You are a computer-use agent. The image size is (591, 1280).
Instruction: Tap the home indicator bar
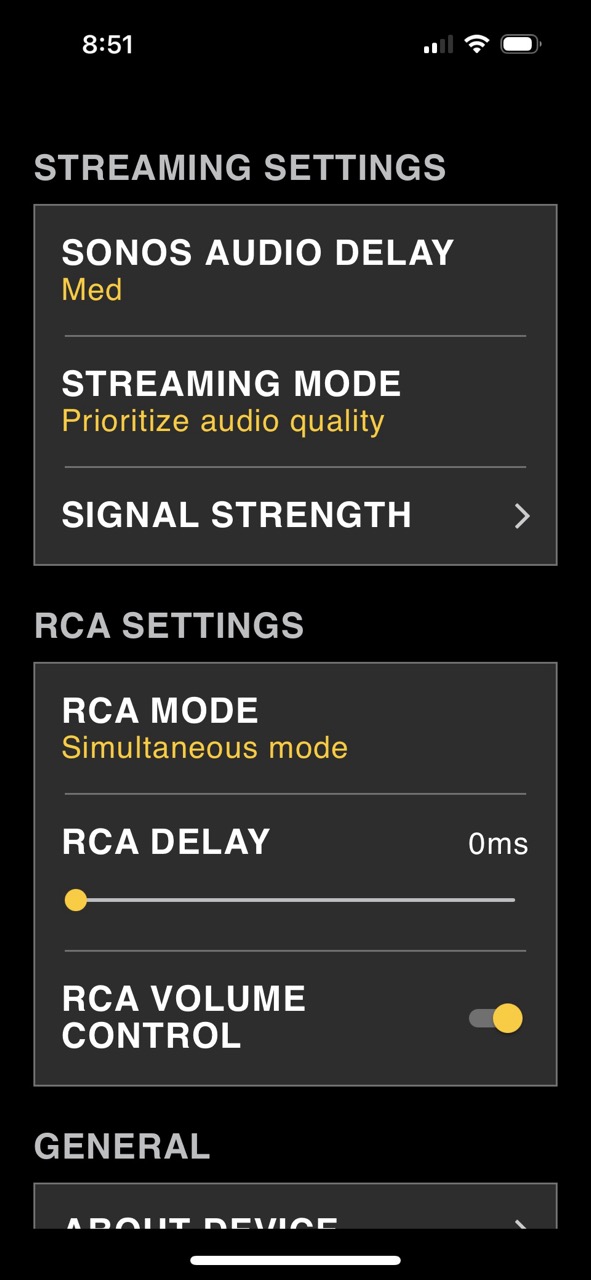click(295, 1260)
